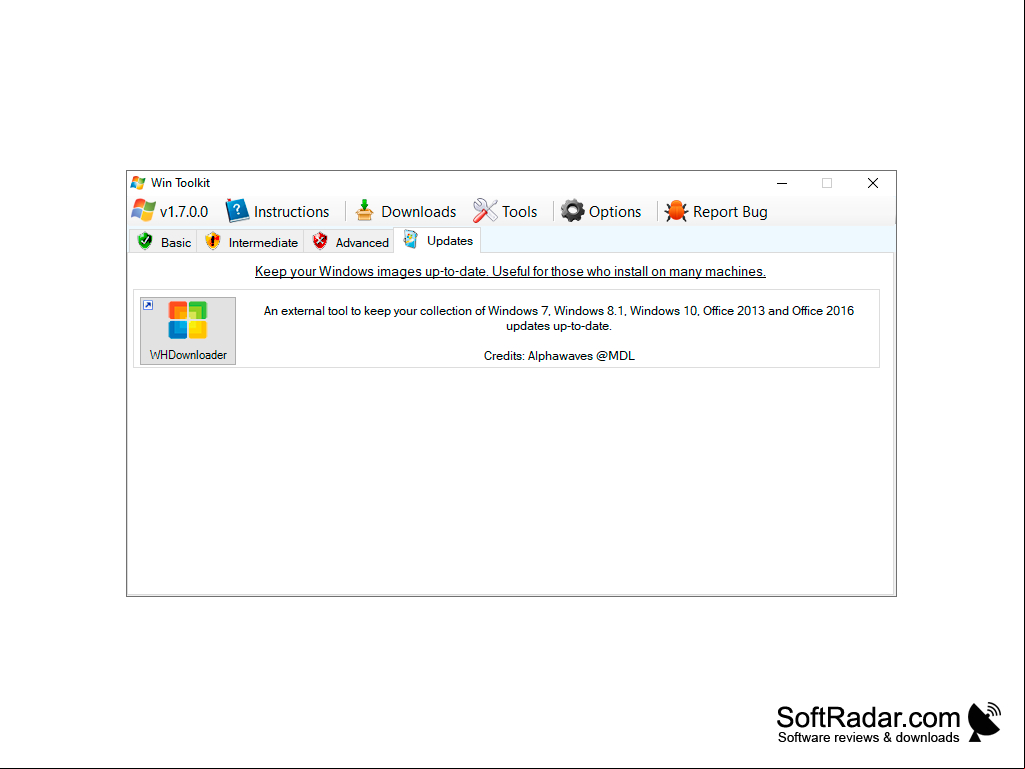Click the Tools wrench and screwdriver icon
The height and width of the screenshot is (769, 1025).
[x=485, y=211]
